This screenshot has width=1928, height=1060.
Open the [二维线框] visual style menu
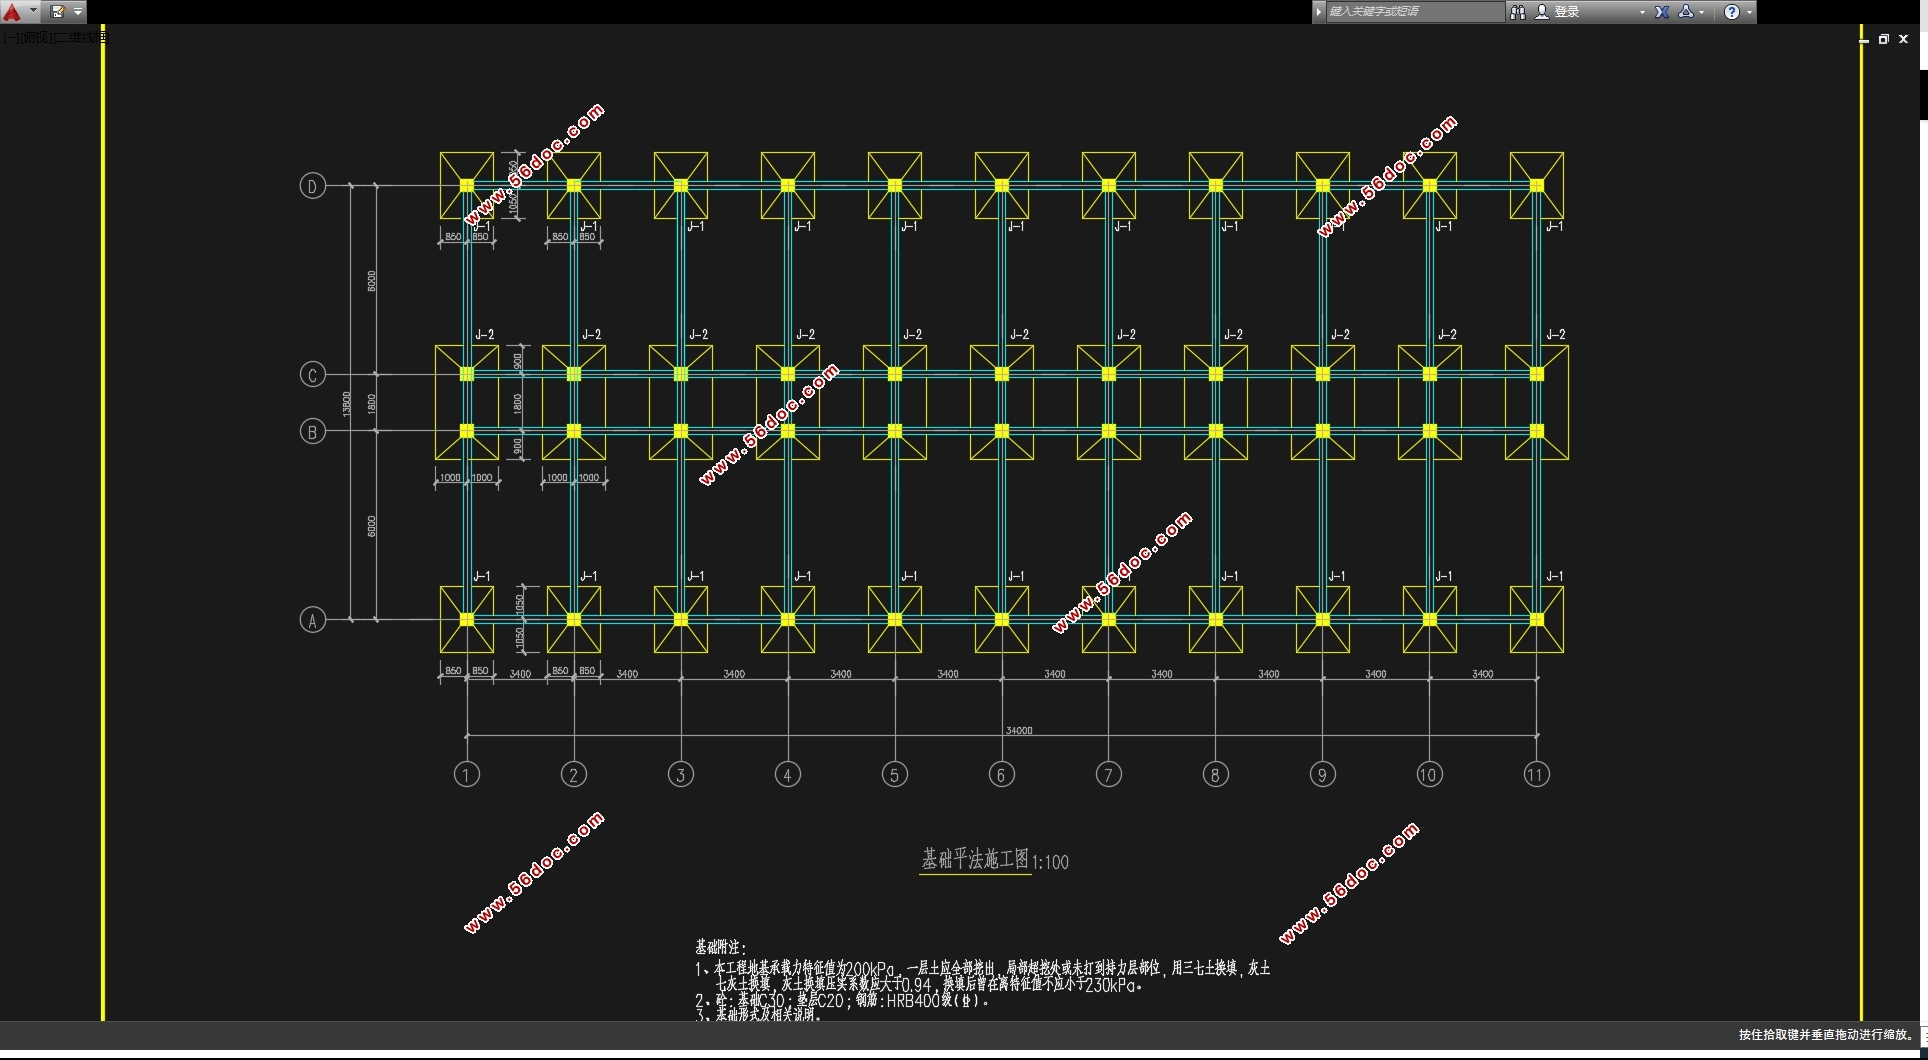click(80, 38)
